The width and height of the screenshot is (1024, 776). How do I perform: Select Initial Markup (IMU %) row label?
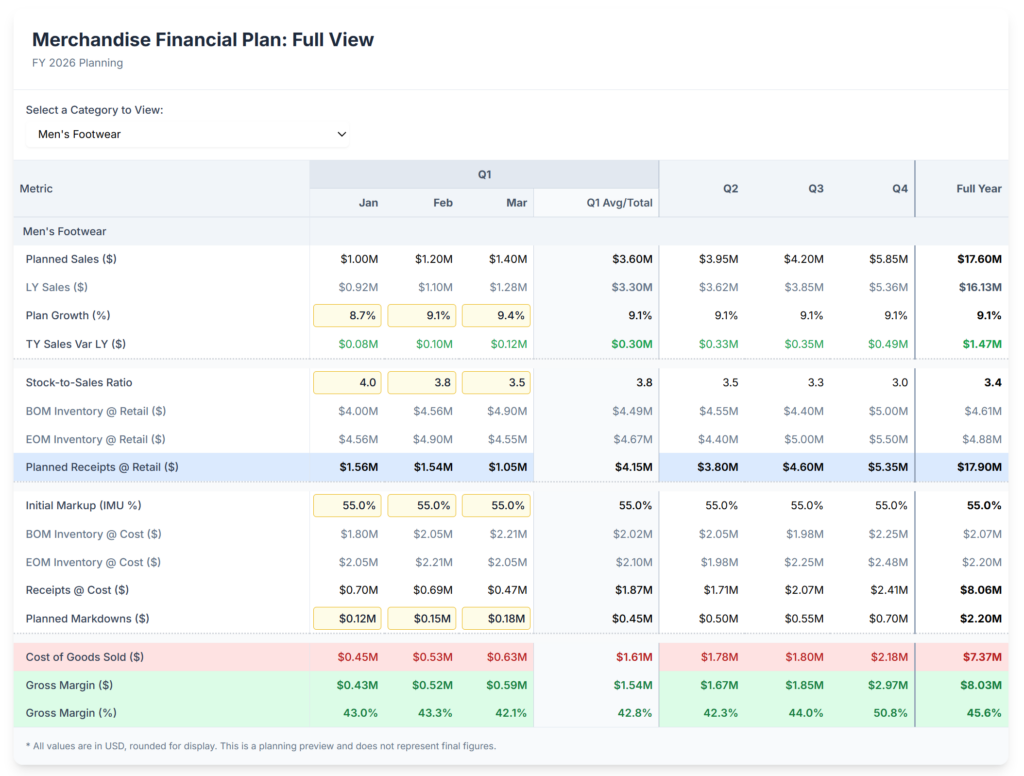pos(84,506)
